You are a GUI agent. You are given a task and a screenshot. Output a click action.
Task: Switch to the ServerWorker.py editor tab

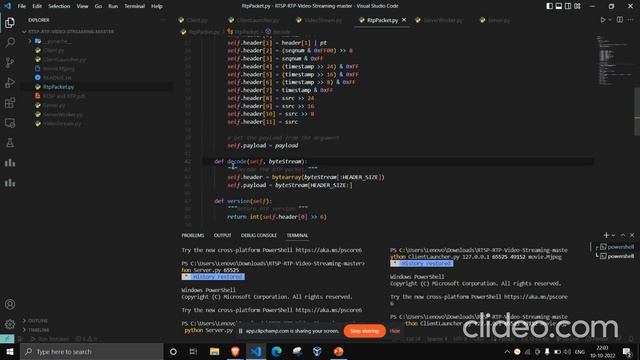(x=439, y=20)
